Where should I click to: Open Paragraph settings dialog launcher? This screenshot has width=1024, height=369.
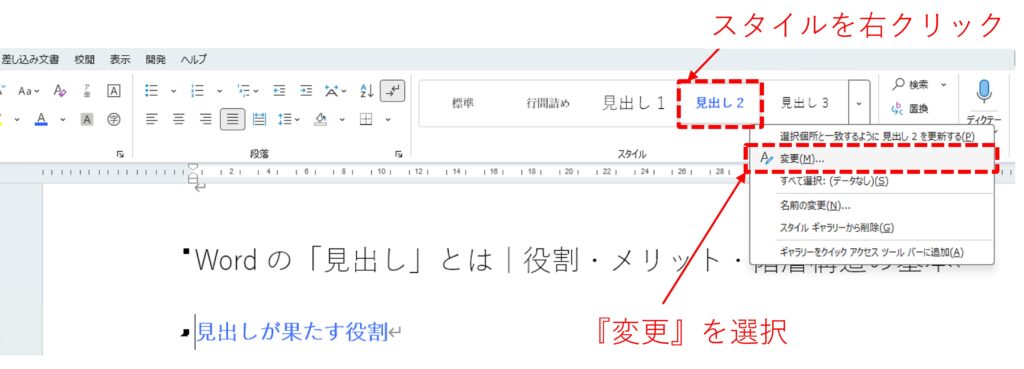click(x=398, y=155)
